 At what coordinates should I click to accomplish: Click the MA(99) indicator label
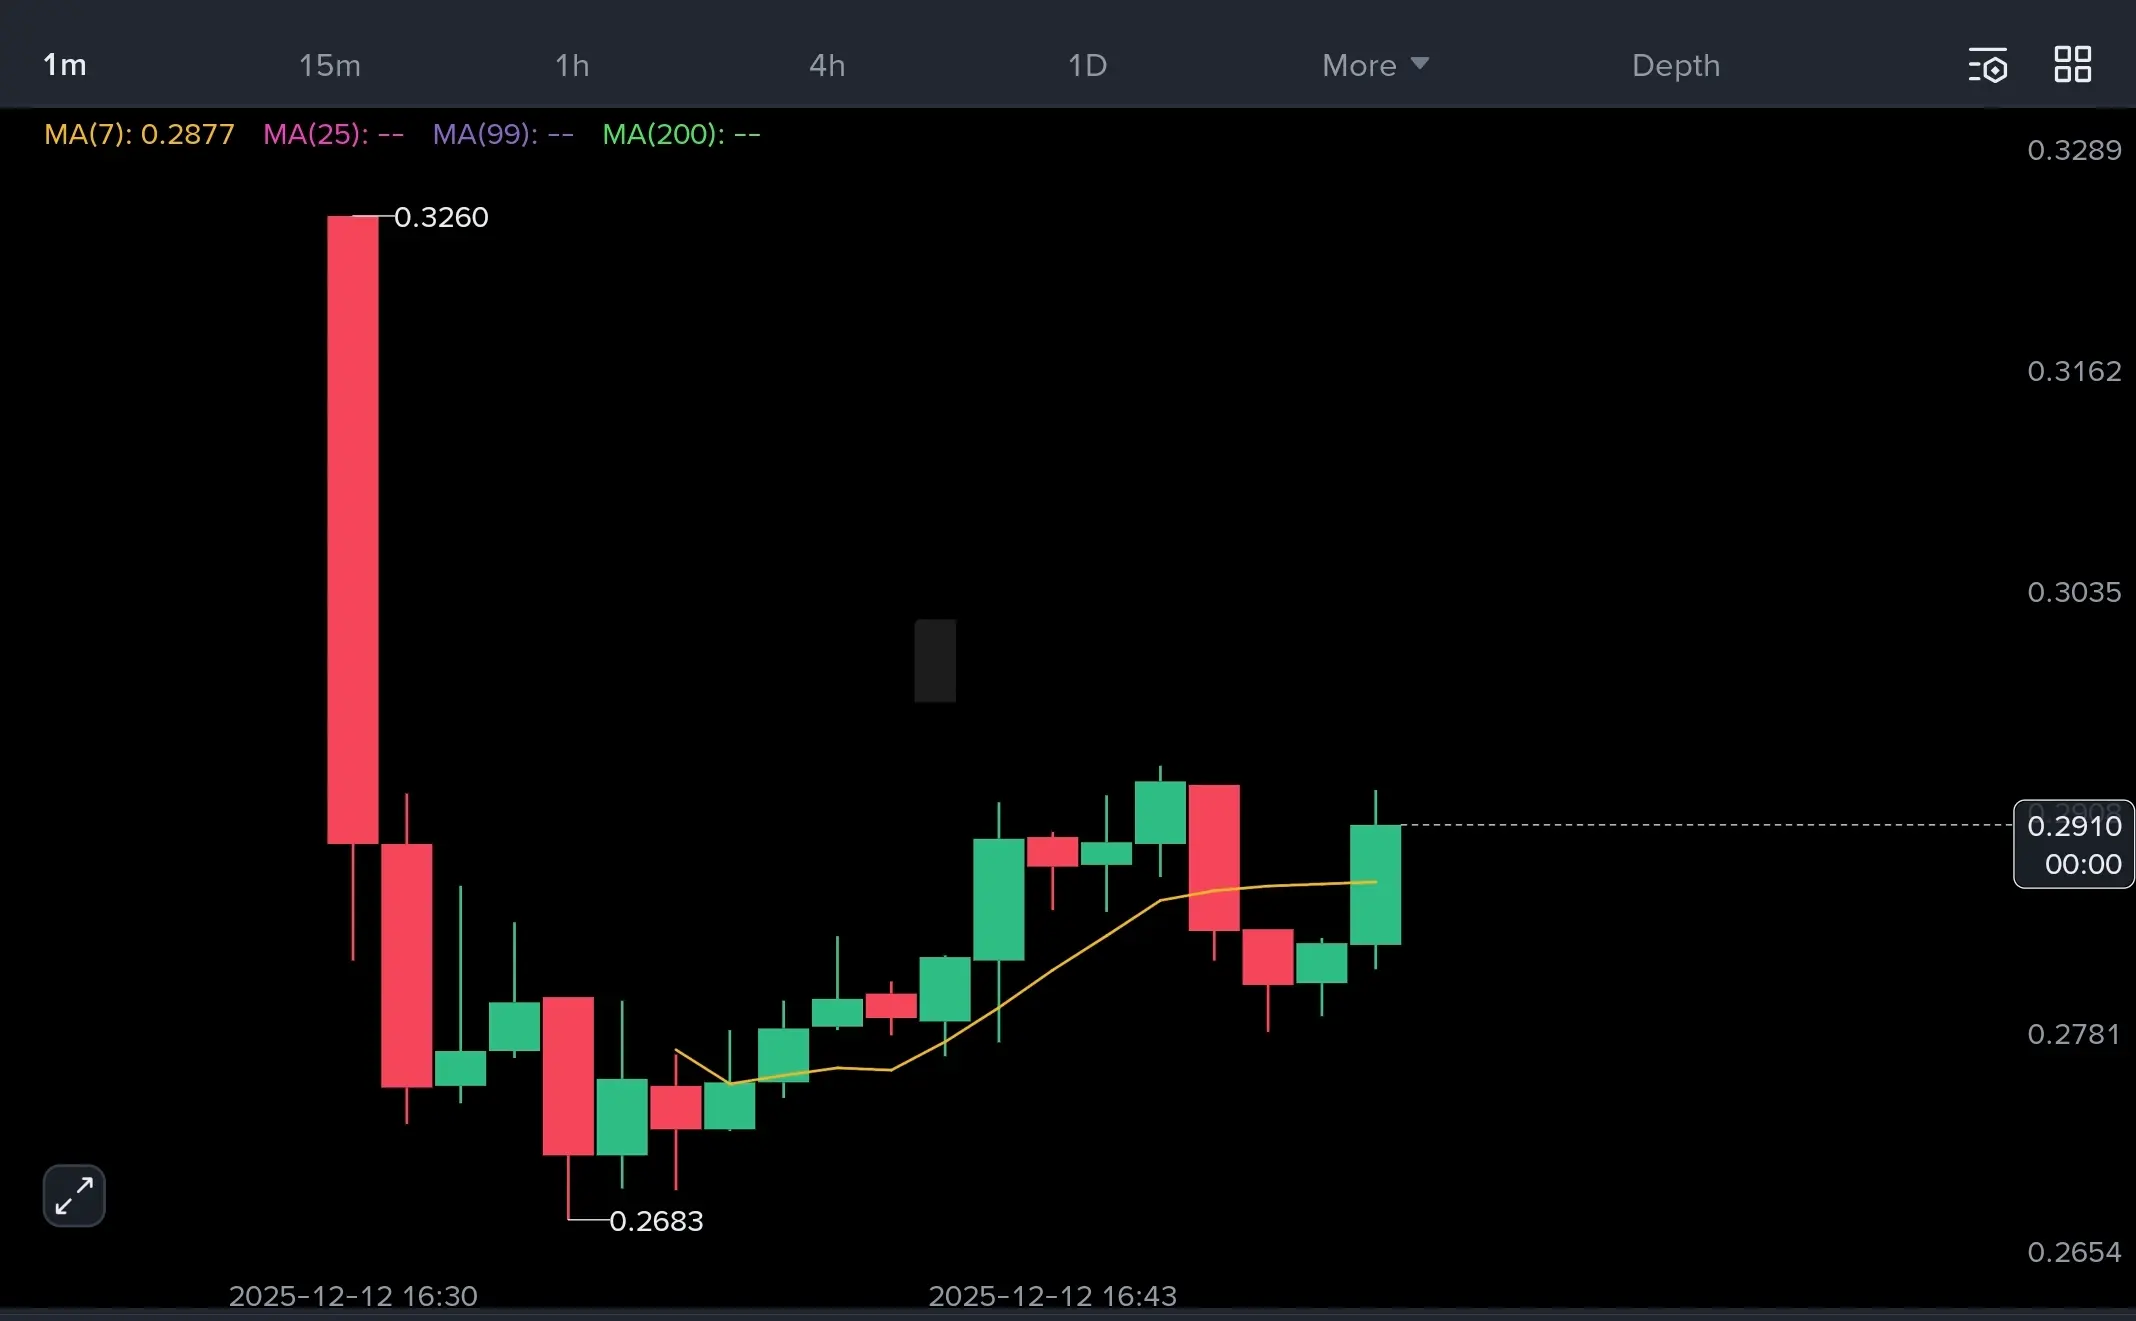(503, 134)
